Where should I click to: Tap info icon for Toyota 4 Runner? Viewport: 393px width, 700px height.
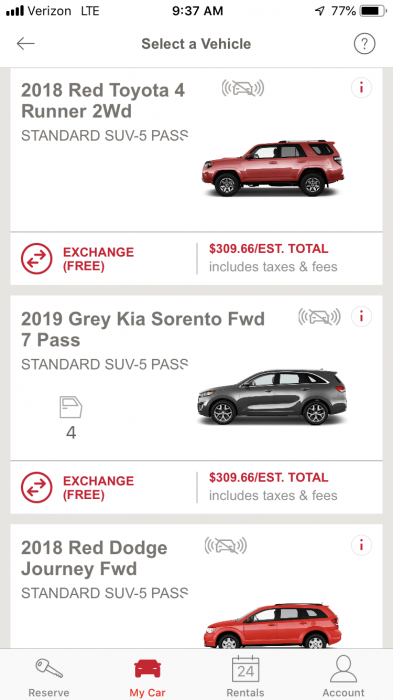tap(361, 88)
